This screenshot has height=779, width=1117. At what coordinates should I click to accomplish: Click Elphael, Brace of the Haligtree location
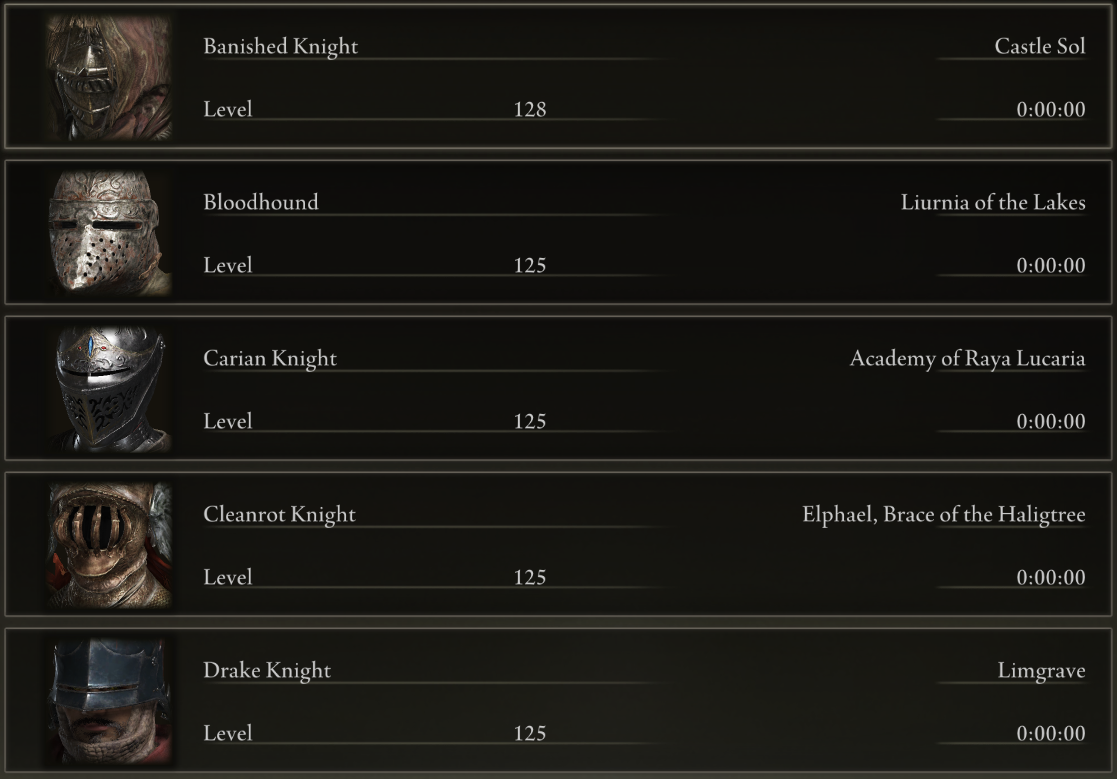coord(944,514)
